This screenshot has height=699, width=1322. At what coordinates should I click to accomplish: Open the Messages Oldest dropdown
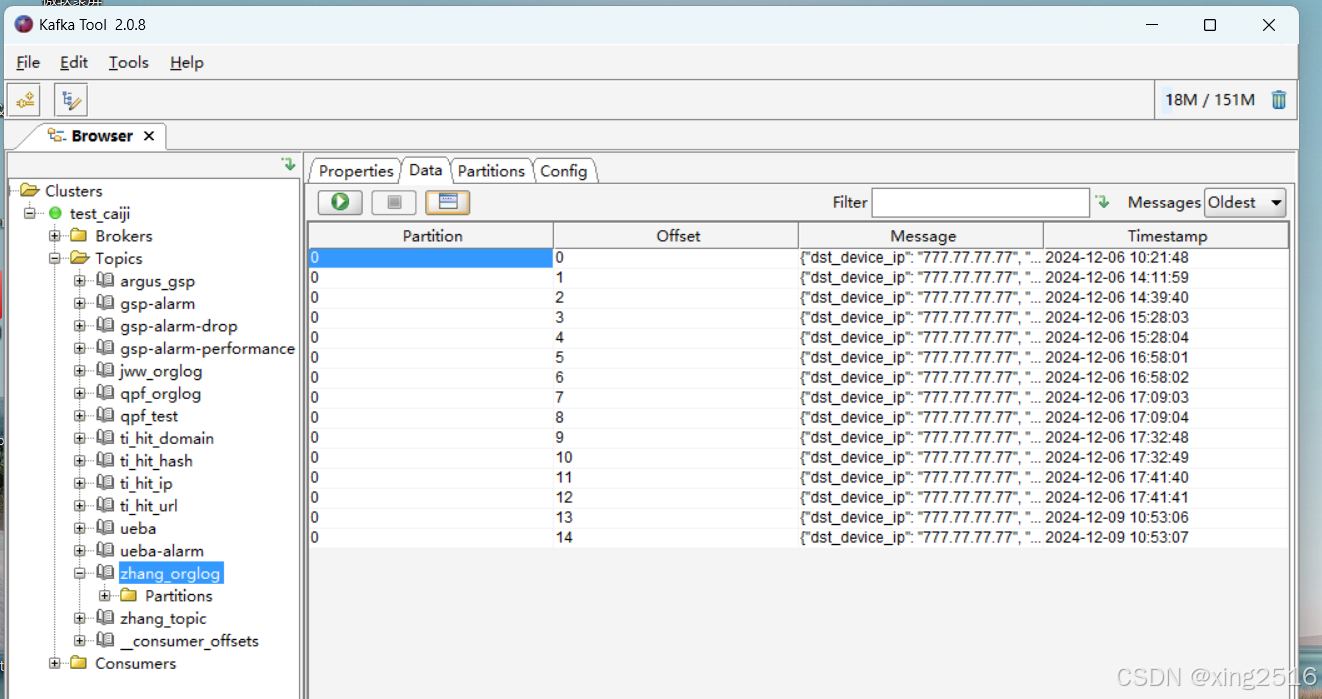[1245, 202]
